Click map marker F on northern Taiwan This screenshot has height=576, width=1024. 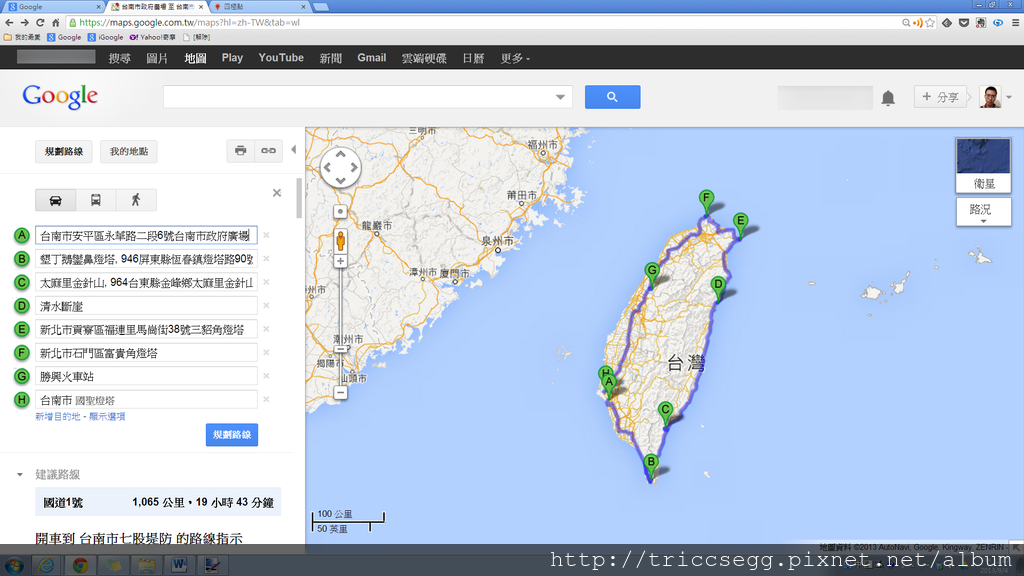coord(706,201)
